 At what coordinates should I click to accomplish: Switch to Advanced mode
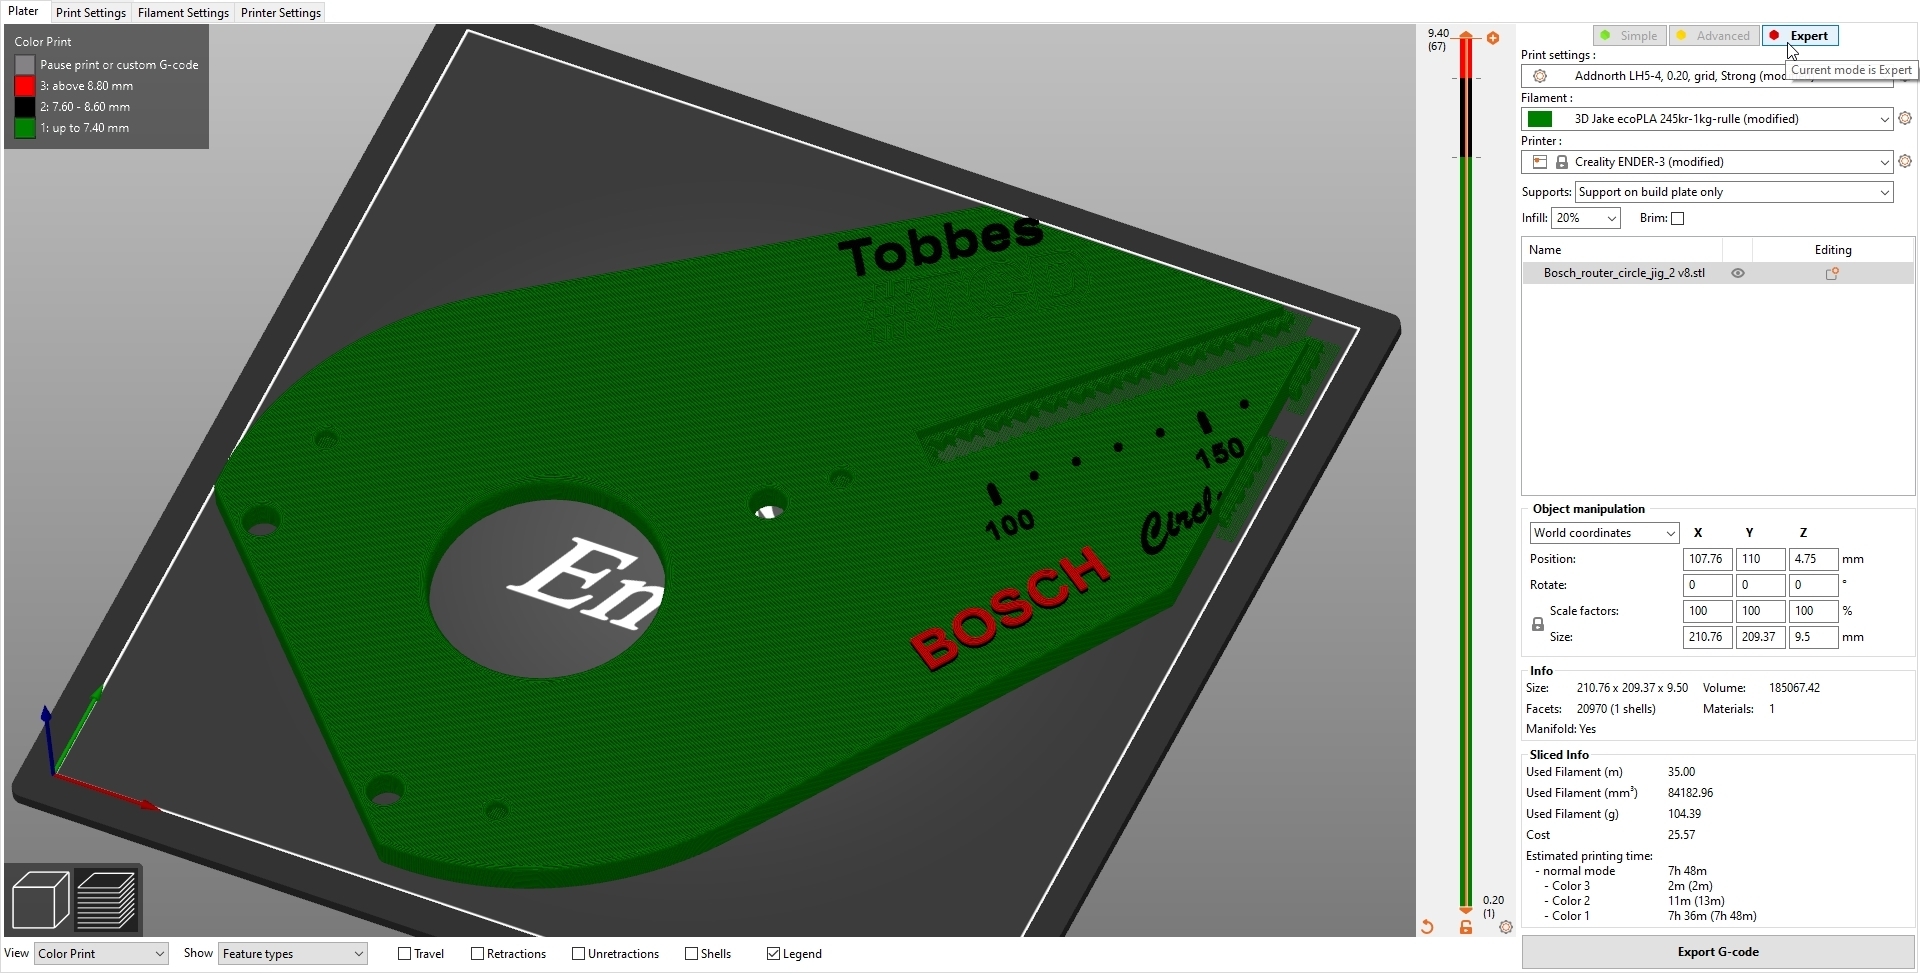[1714, 36]
